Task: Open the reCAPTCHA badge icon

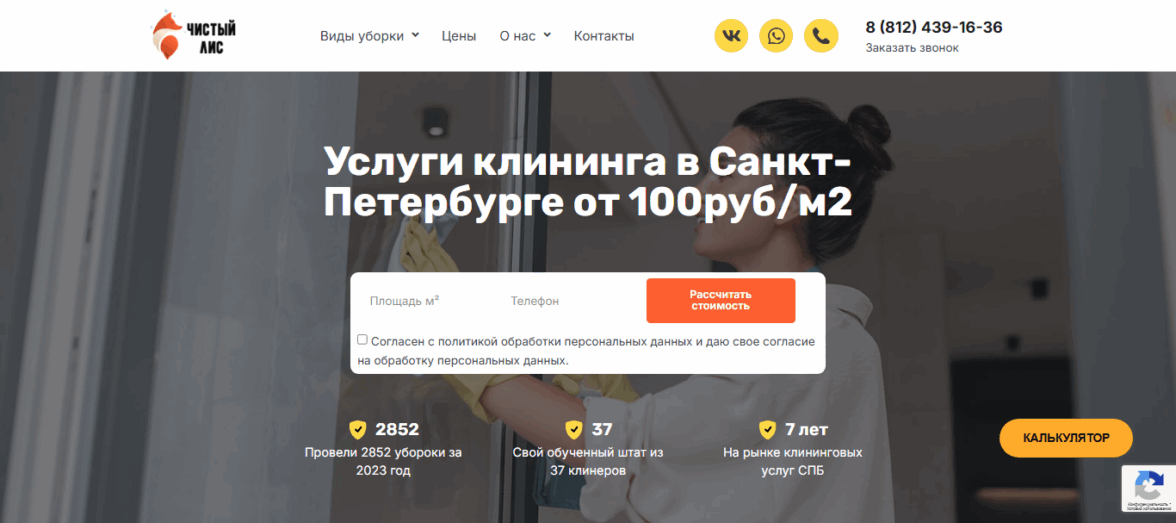Action: point(1148,489)
